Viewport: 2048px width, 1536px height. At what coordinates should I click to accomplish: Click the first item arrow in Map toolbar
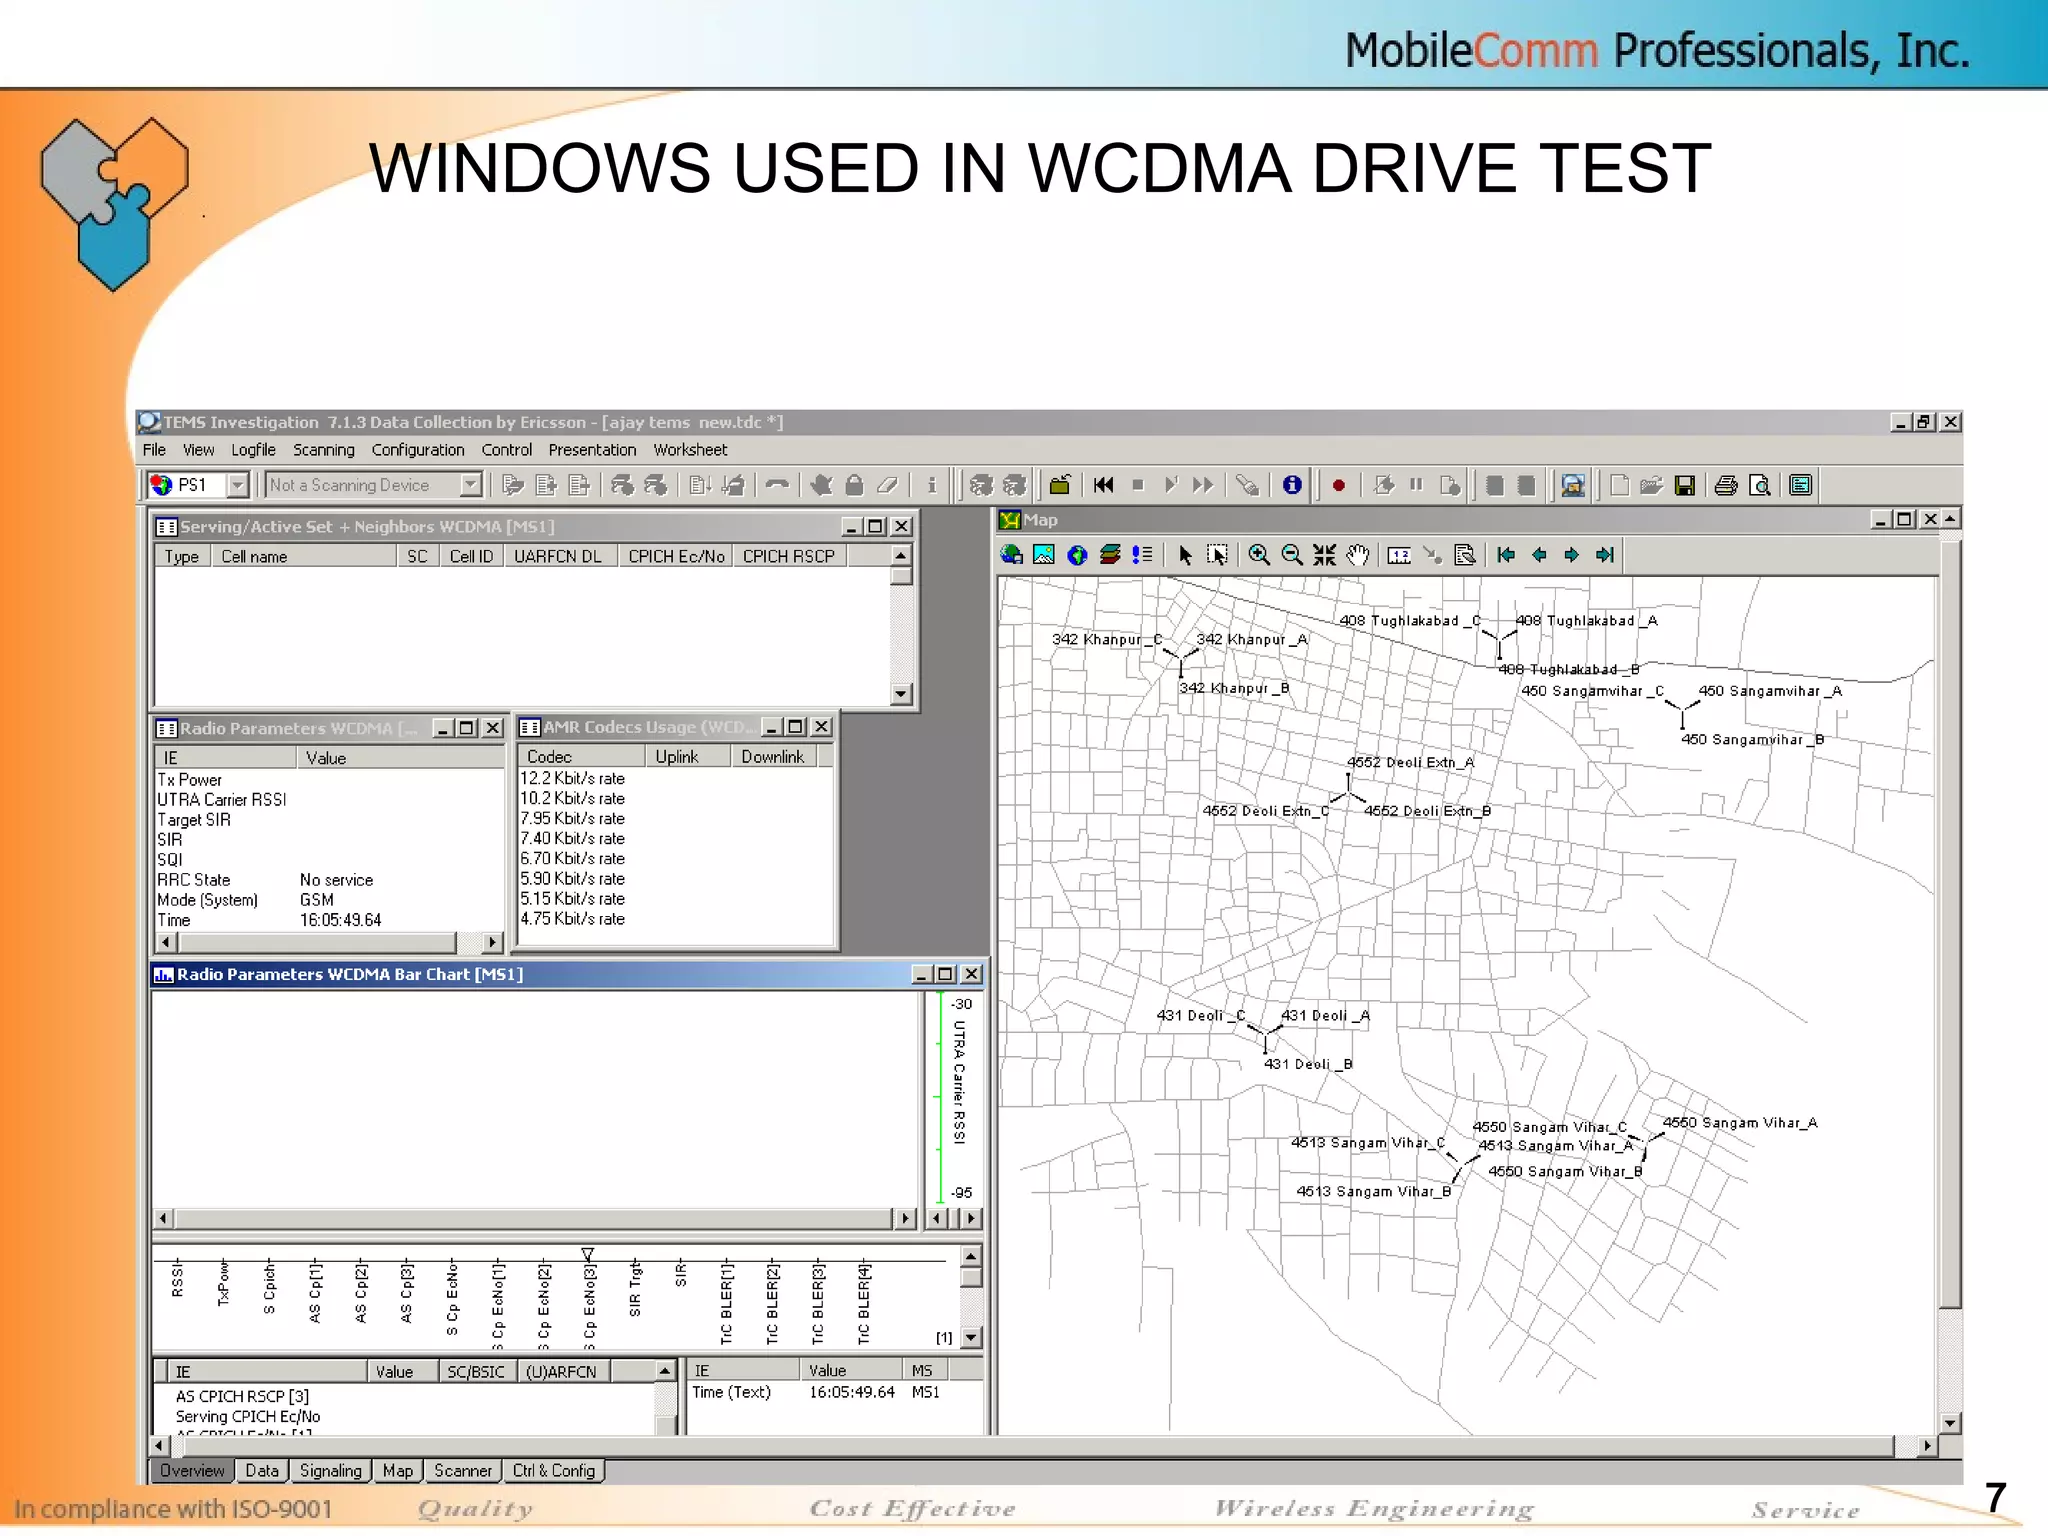coord(1506,555)
